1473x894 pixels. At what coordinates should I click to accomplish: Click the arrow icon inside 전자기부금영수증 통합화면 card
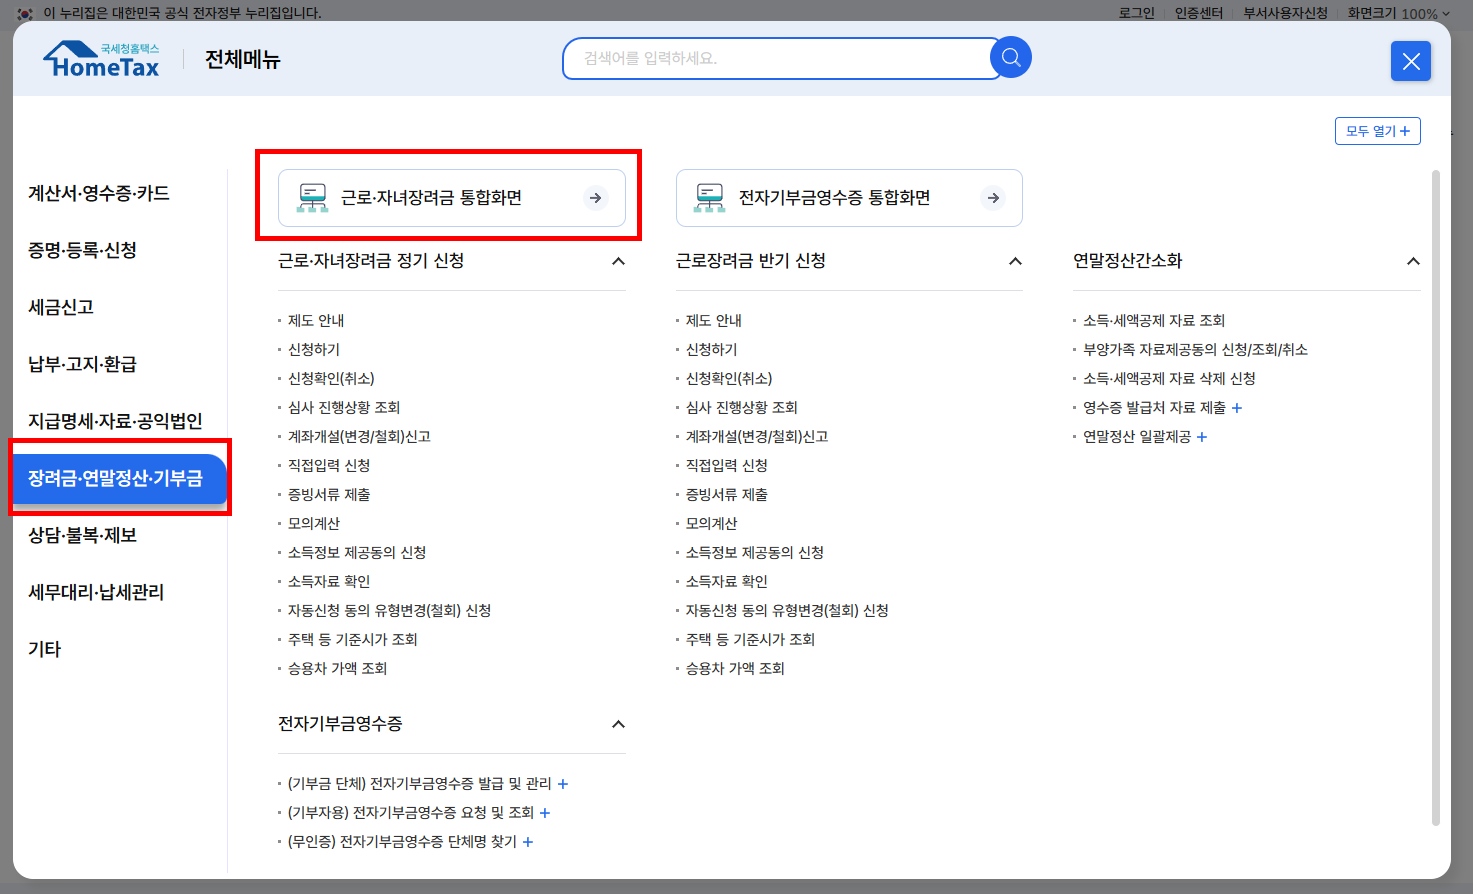click(x=992, y=198)
